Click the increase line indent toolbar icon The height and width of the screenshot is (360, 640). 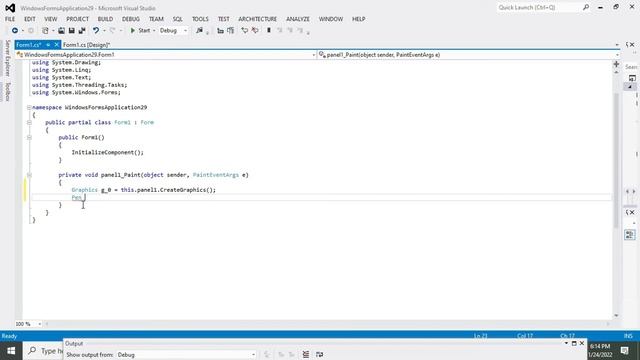click(x=231, y=31)
